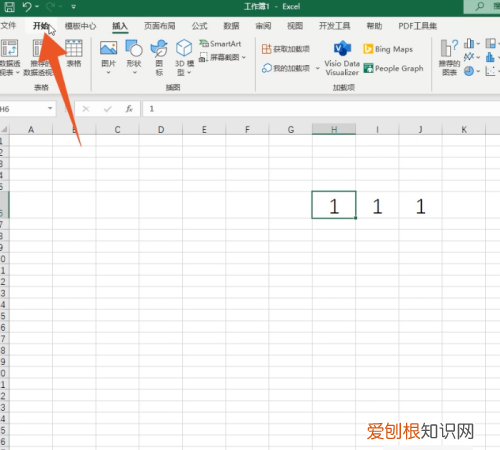Viewport: 500px width, 450px height.
Task: Insert Pictures (图片) icon
Action: coord(108,48)
